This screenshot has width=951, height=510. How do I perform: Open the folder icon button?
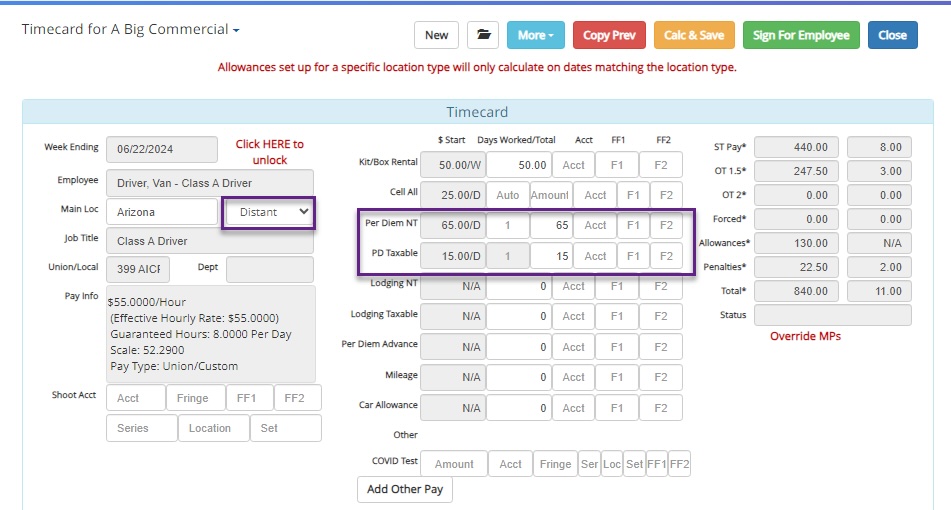click(483, 35)
